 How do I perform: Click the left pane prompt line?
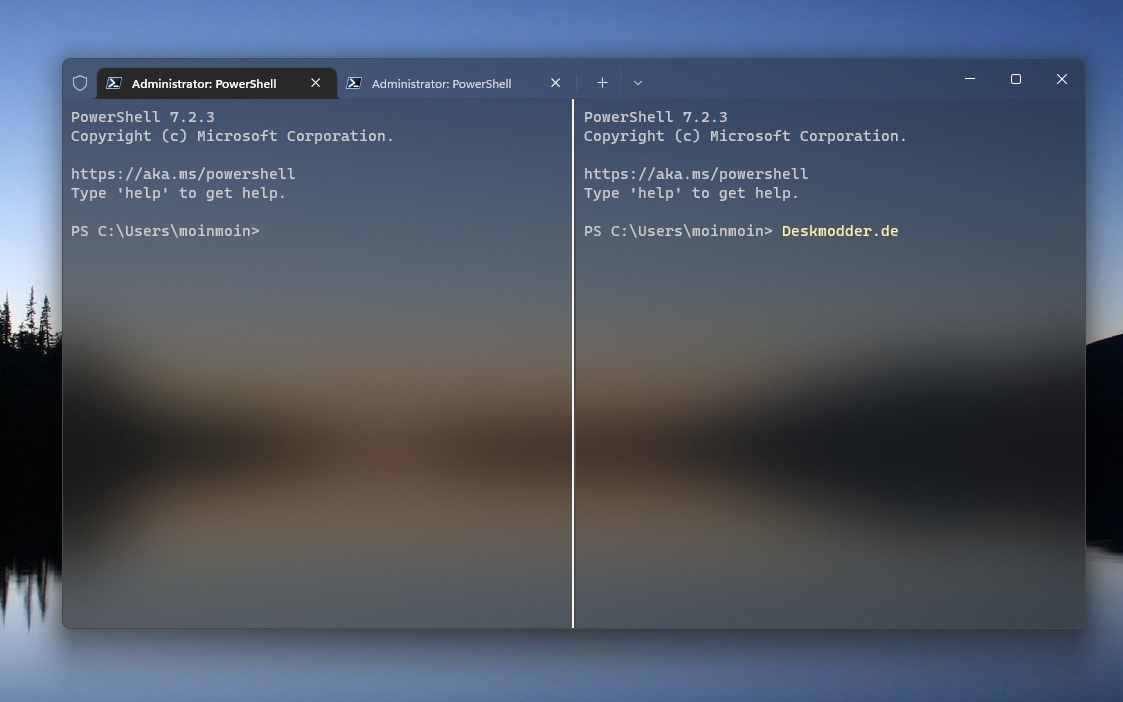(x=165, y=231)
